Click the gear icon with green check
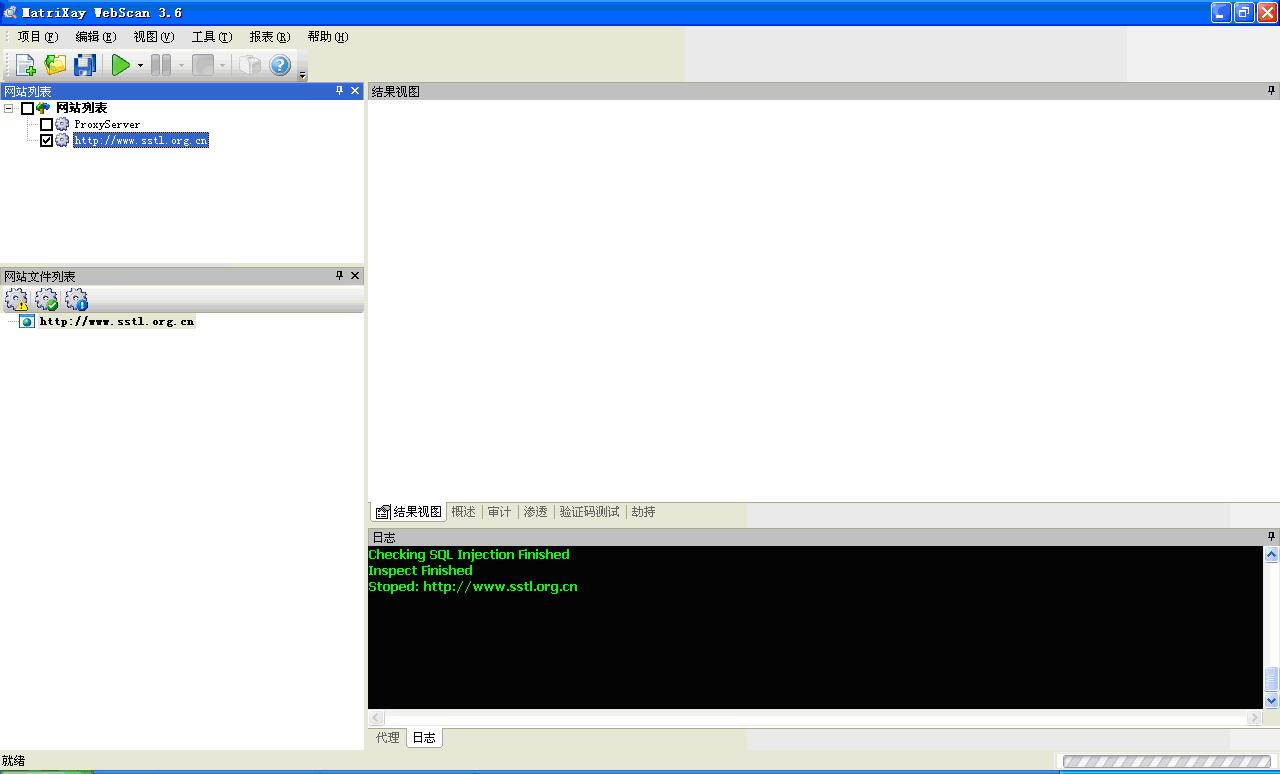1280x774 pixels. coord(46,299)
